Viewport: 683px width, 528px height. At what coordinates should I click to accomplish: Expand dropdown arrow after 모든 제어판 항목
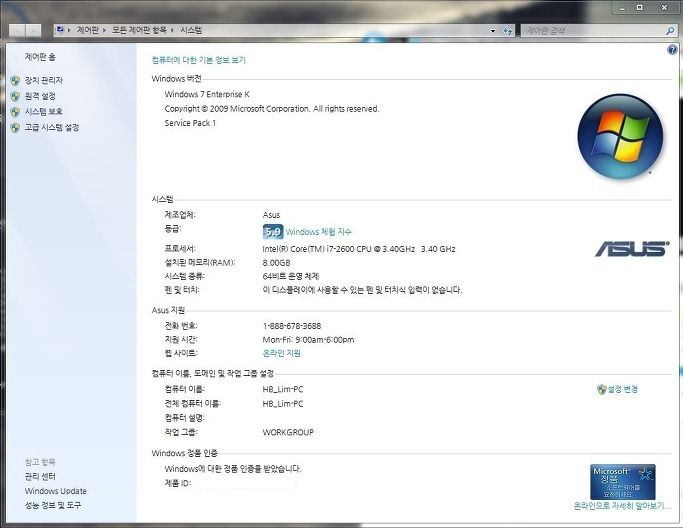[172, 30]
